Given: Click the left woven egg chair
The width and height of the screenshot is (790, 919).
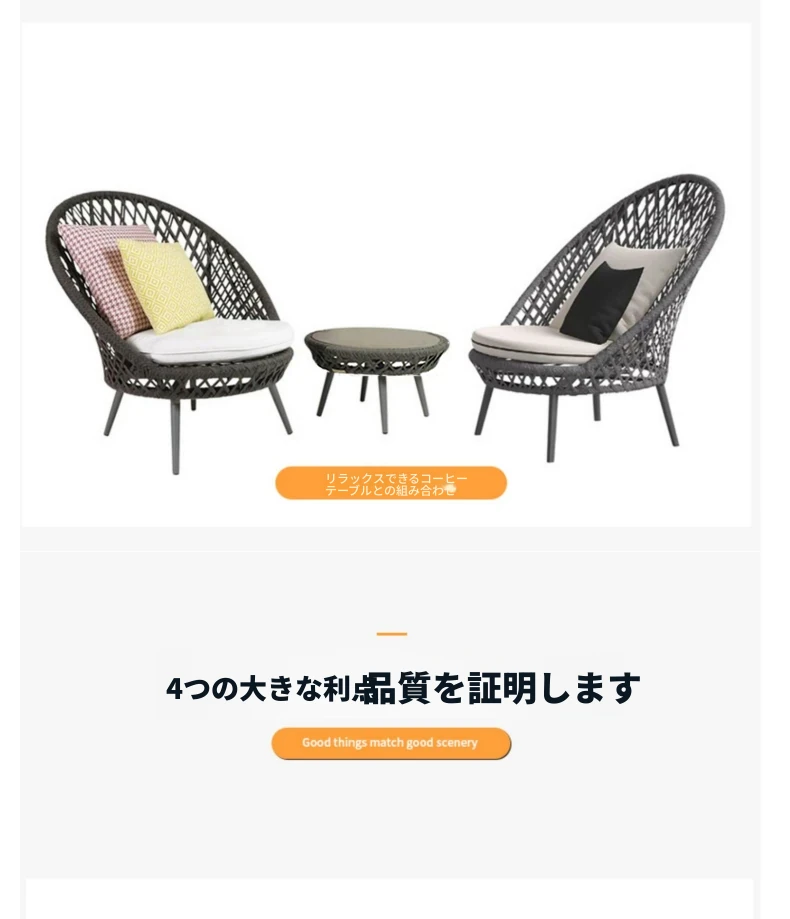Looking at the screenshot, I should (170, 331).
